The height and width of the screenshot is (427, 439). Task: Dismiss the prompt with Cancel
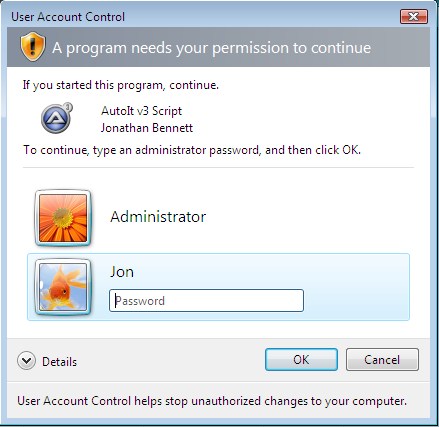[x=382, y=360]
